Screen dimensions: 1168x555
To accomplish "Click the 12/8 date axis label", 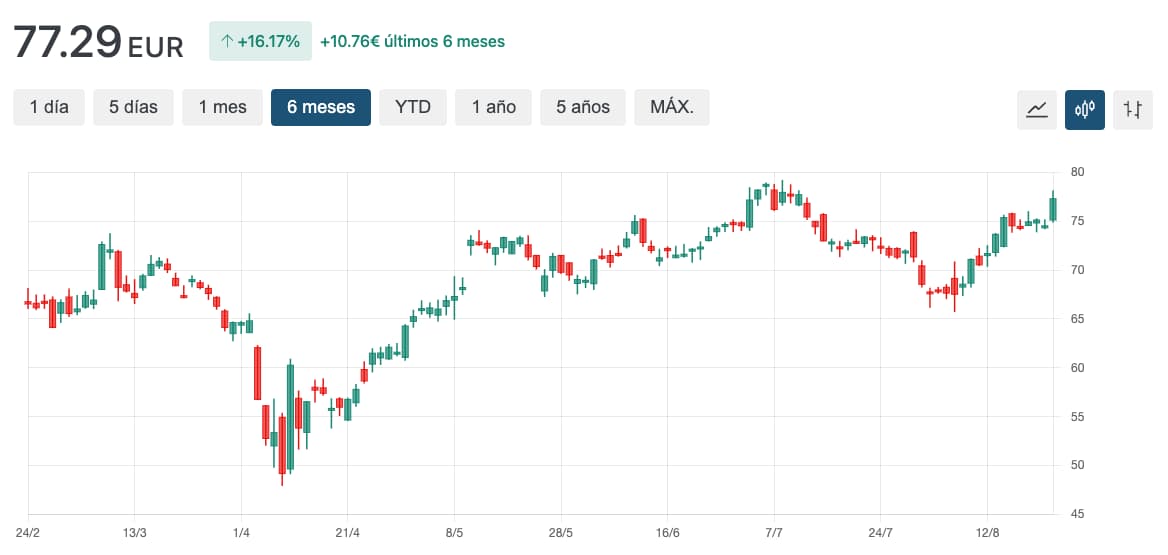I will coord(987,533).
